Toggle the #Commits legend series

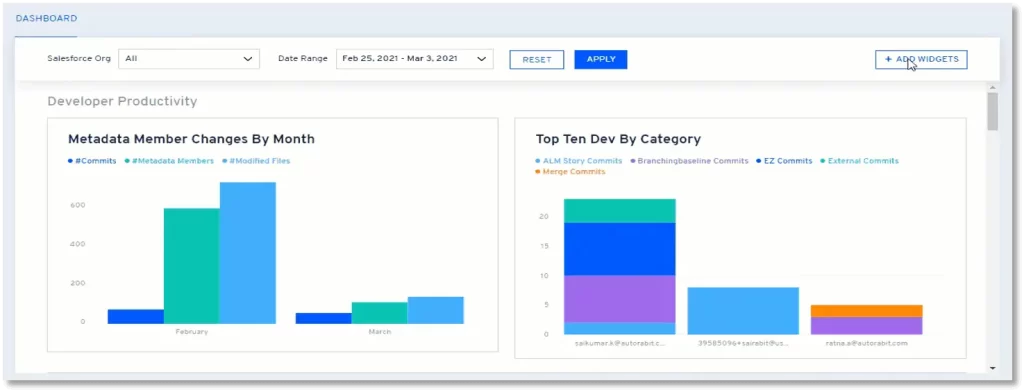(92, 161)
